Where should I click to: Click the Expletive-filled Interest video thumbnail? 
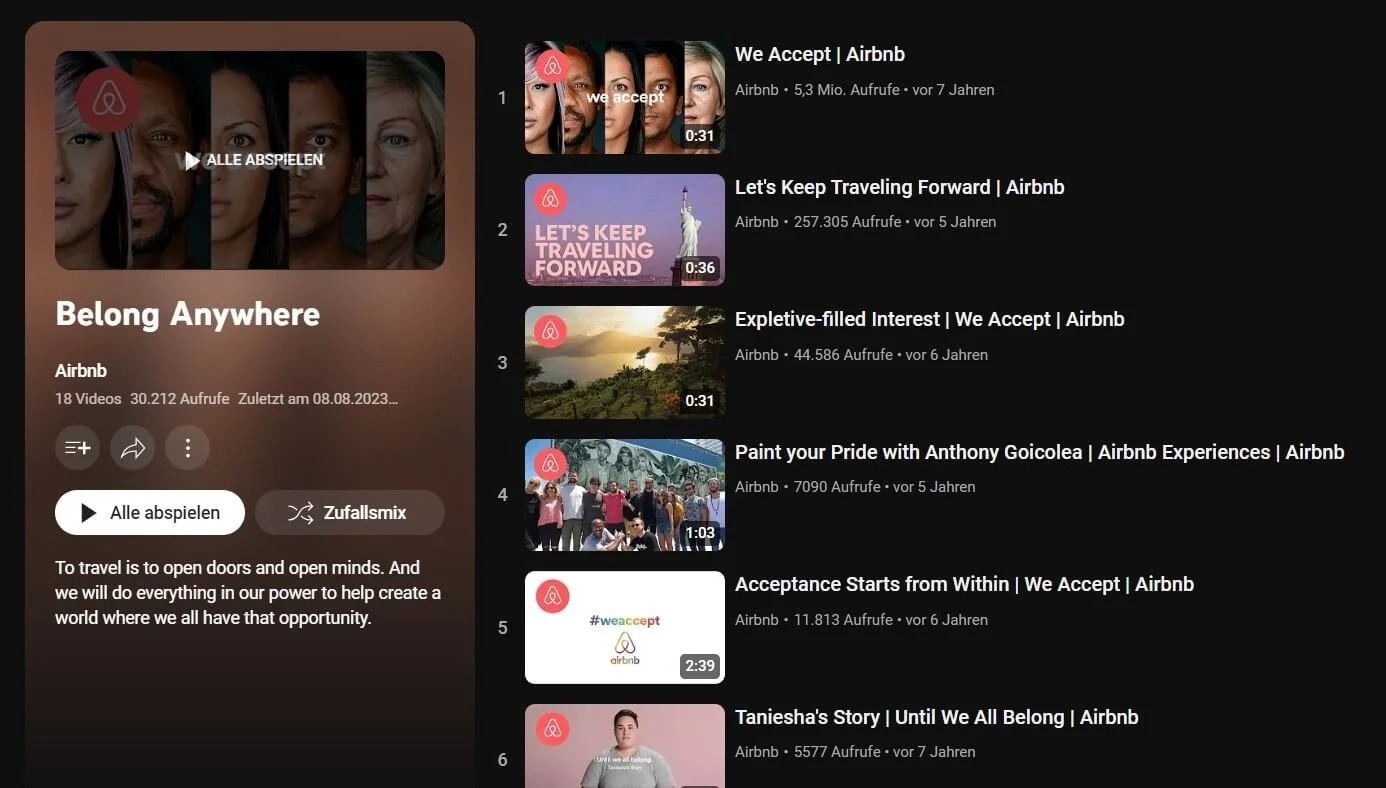(625, 362)
